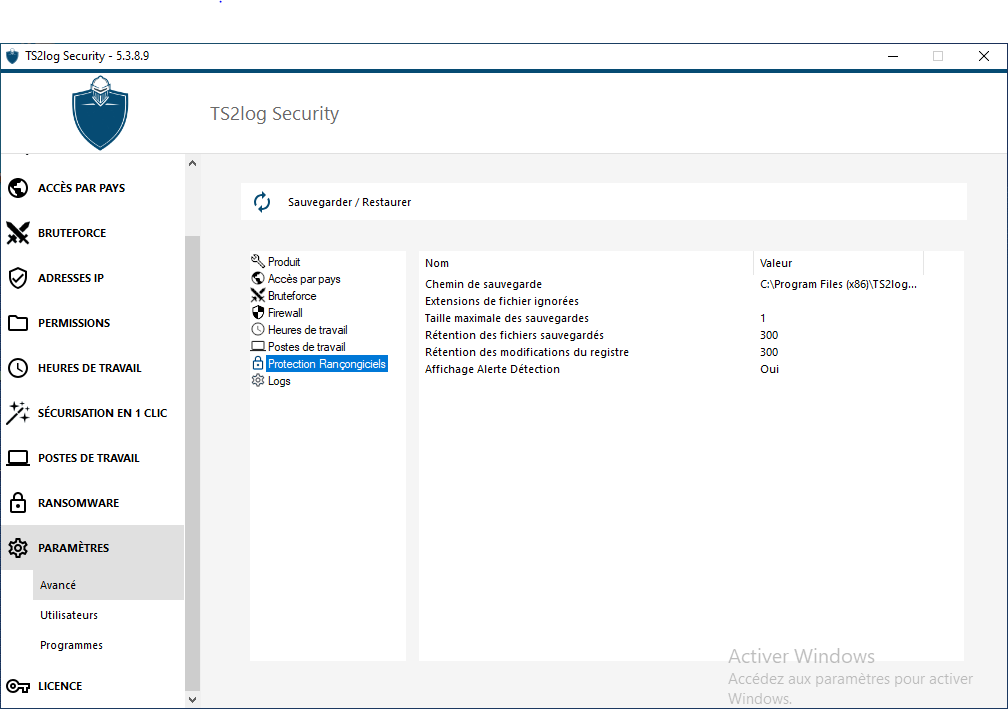Open the RANSOMWARE section
This screenshot has width=1008, height=709.
93,503
